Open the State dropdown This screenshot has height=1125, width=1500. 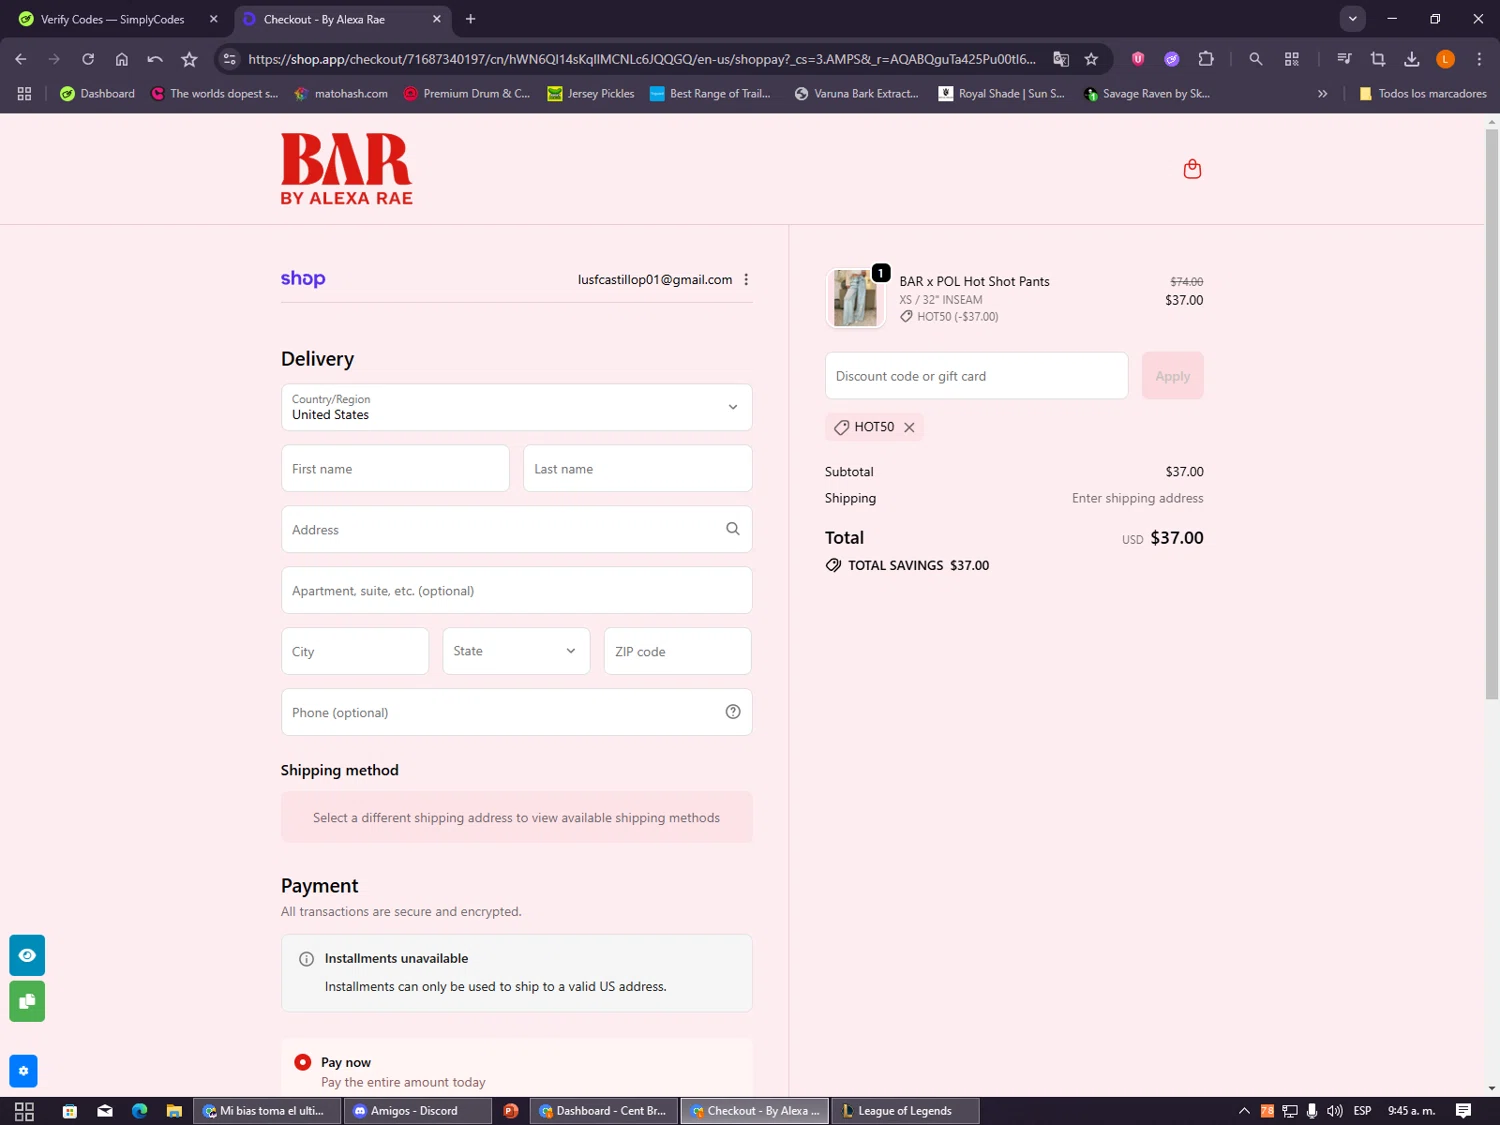516,651
